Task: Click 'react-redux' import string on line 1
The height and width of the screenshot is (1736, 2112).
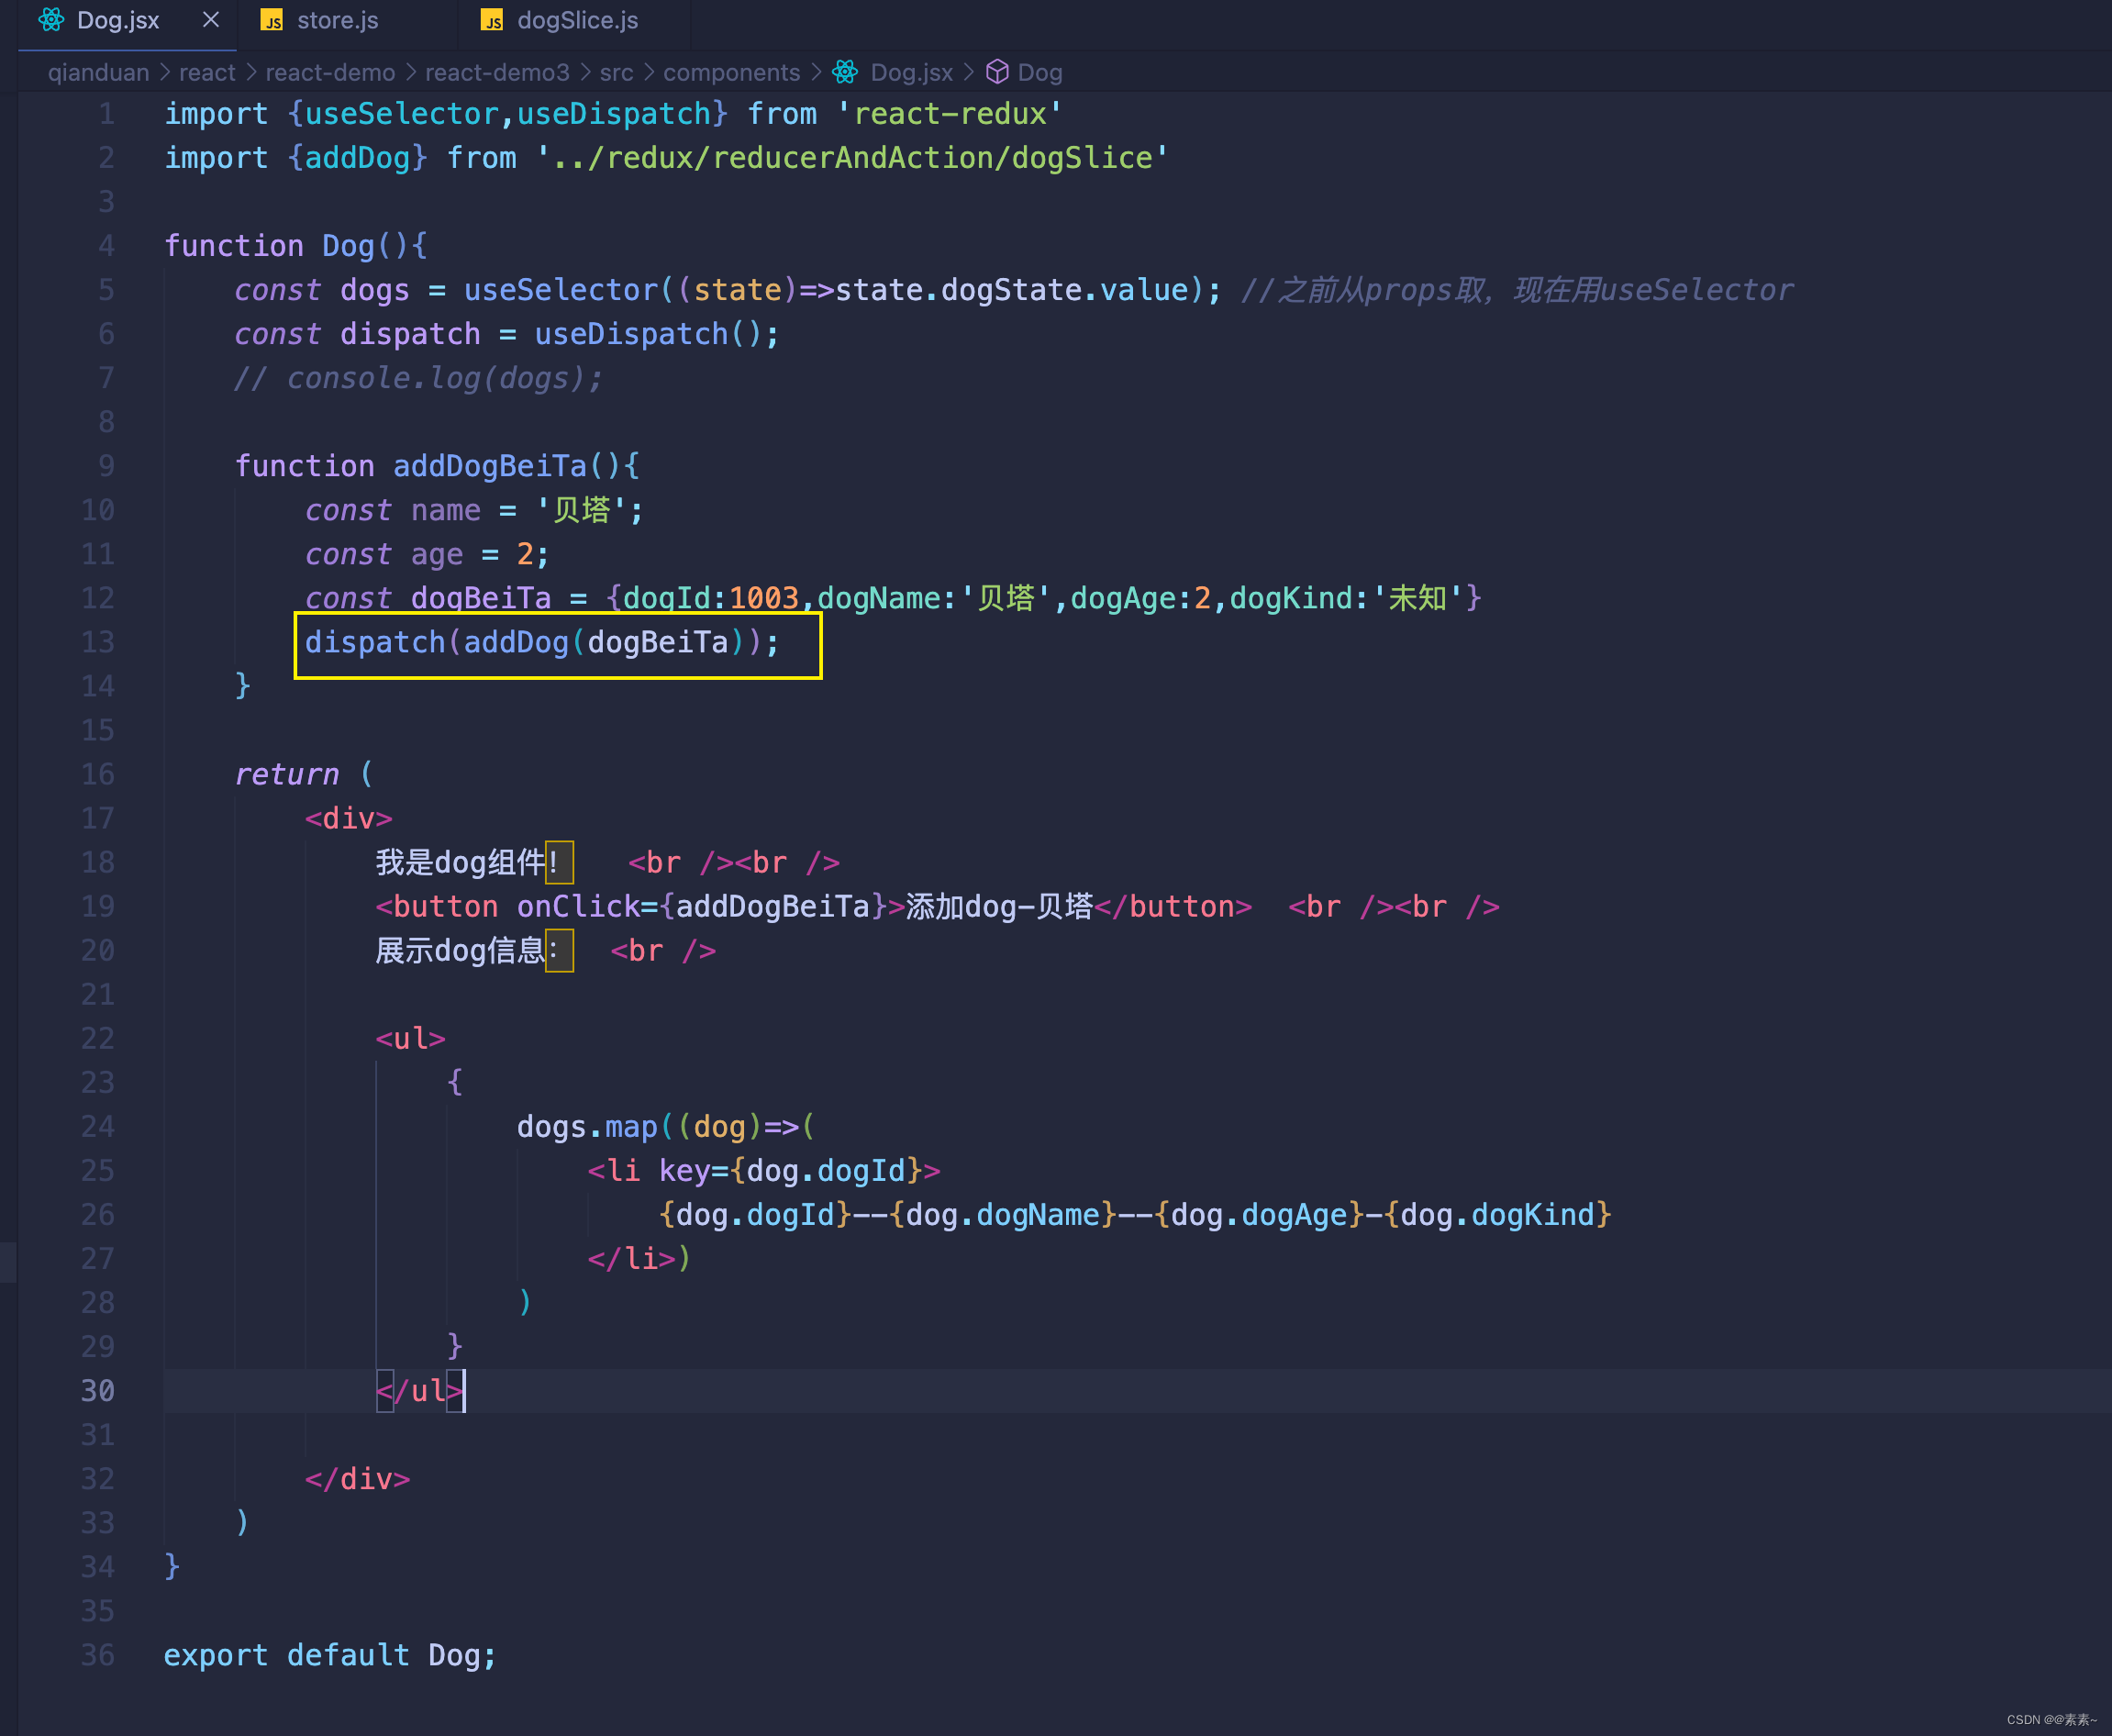Action: (x=949, y=114)
